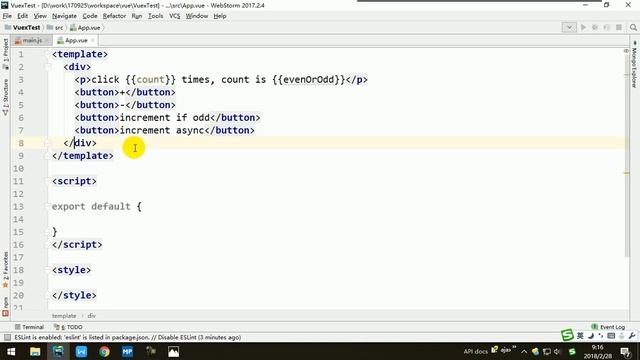Collapse the template tag at line 1
Screen dimensions: 640x360
click(47, 54)
